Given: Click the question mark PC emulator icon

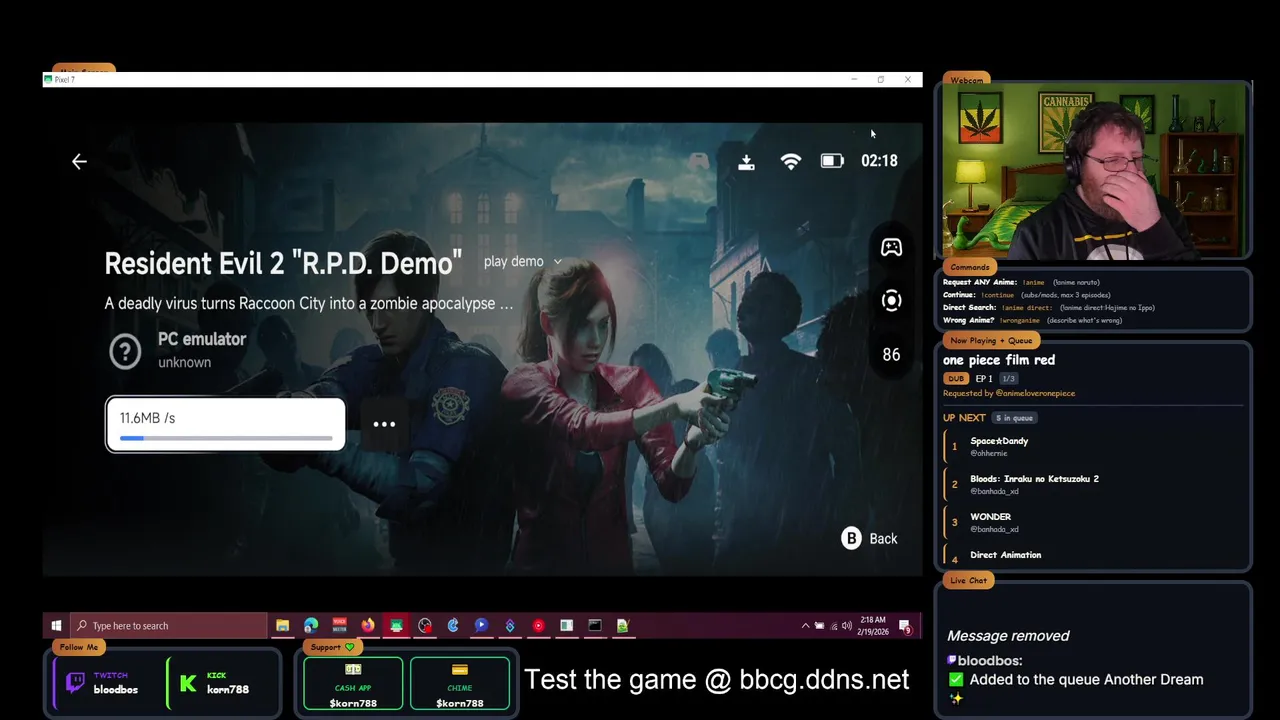Looking at the screenshot, I should tap(125, 351).
